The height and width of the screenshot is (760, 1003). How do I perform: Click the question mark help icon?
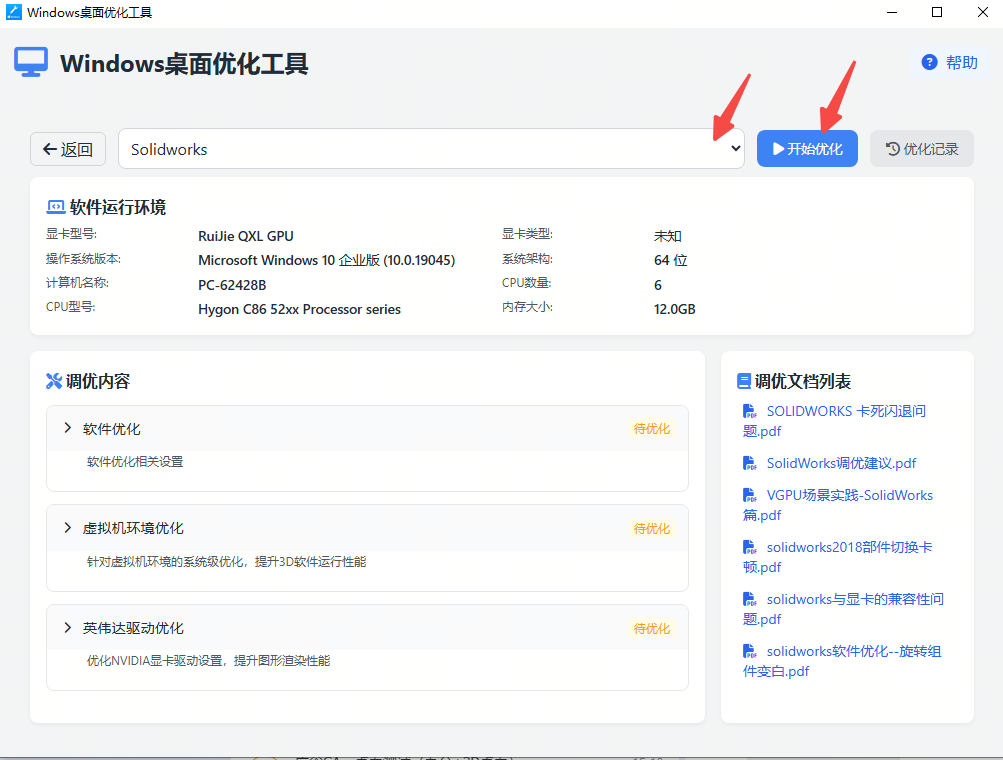click(929, 63)
